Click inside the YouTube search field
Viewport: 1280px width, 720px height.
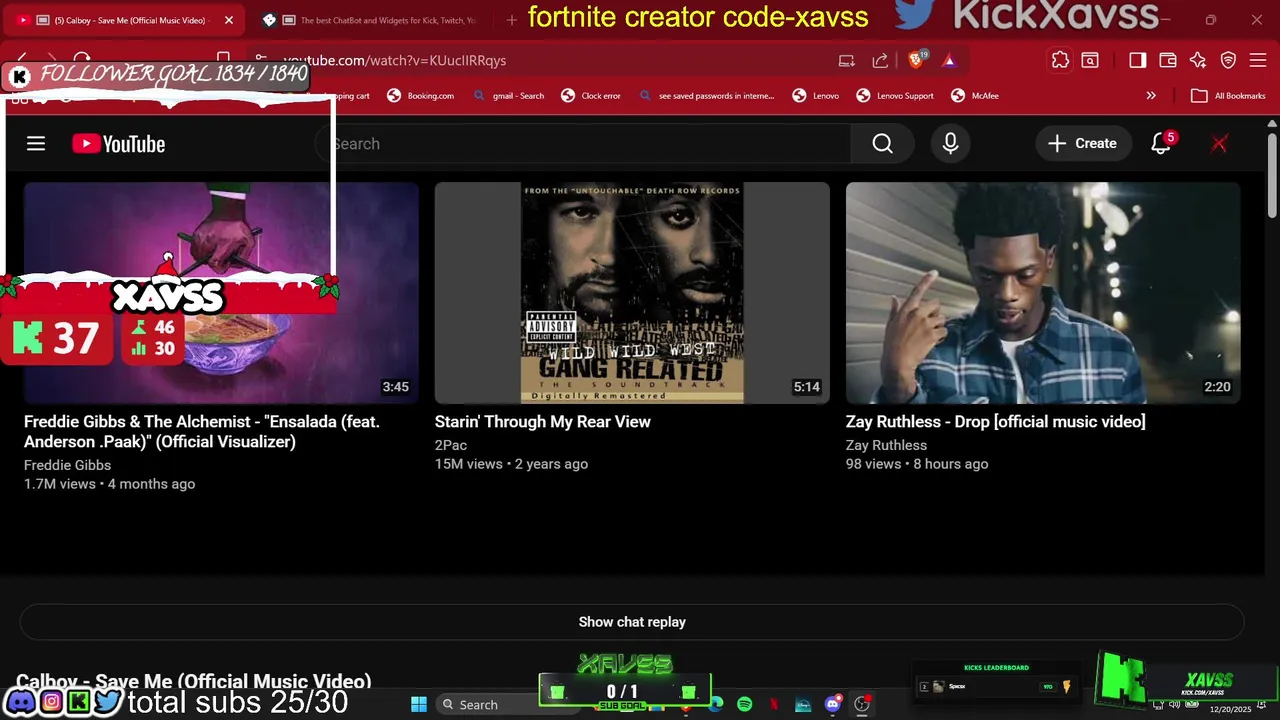(585, 144)
